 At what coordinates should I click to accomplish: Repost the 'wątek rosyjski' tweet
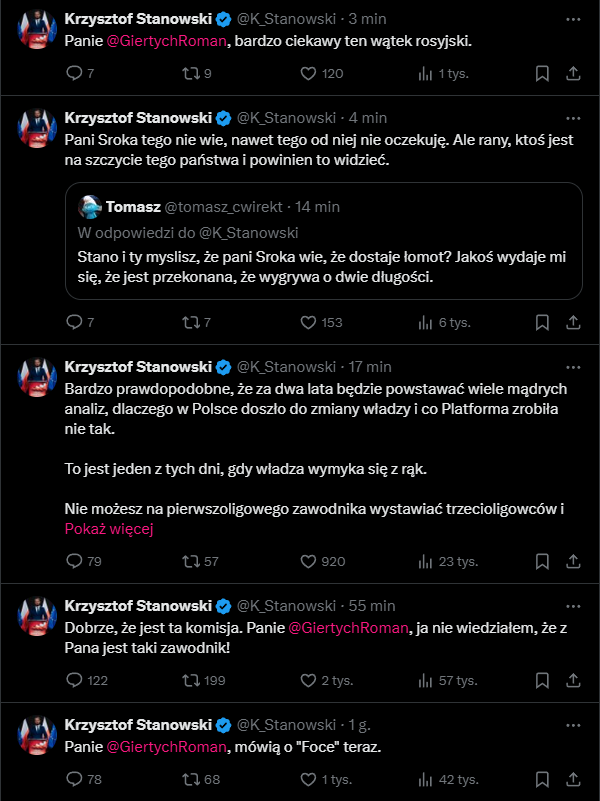point(190,73)
